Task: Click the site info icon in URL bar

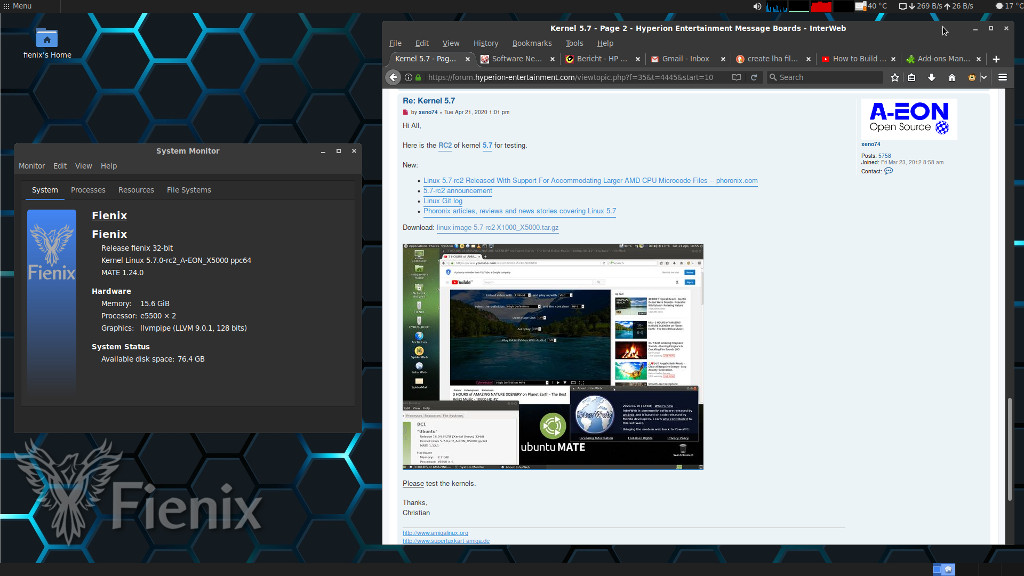Action: [408, 77]
